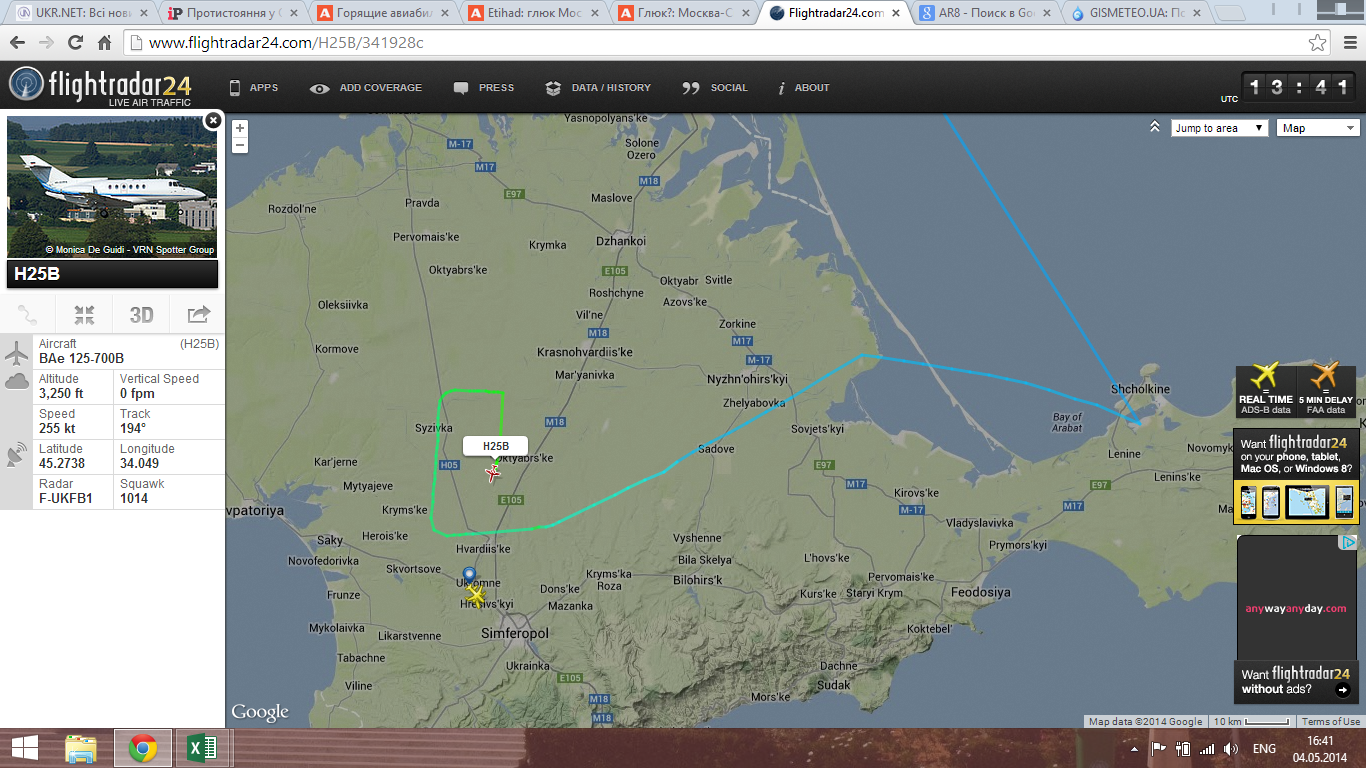Bookmark page with the star icon
The image size is (1366, 768).
click(1318, 43)
